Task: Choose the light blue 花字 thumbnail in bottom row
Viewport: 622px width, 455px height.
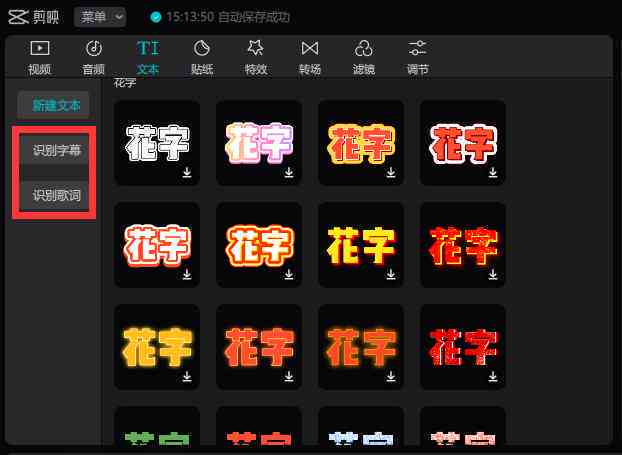Action: (361, 426)
